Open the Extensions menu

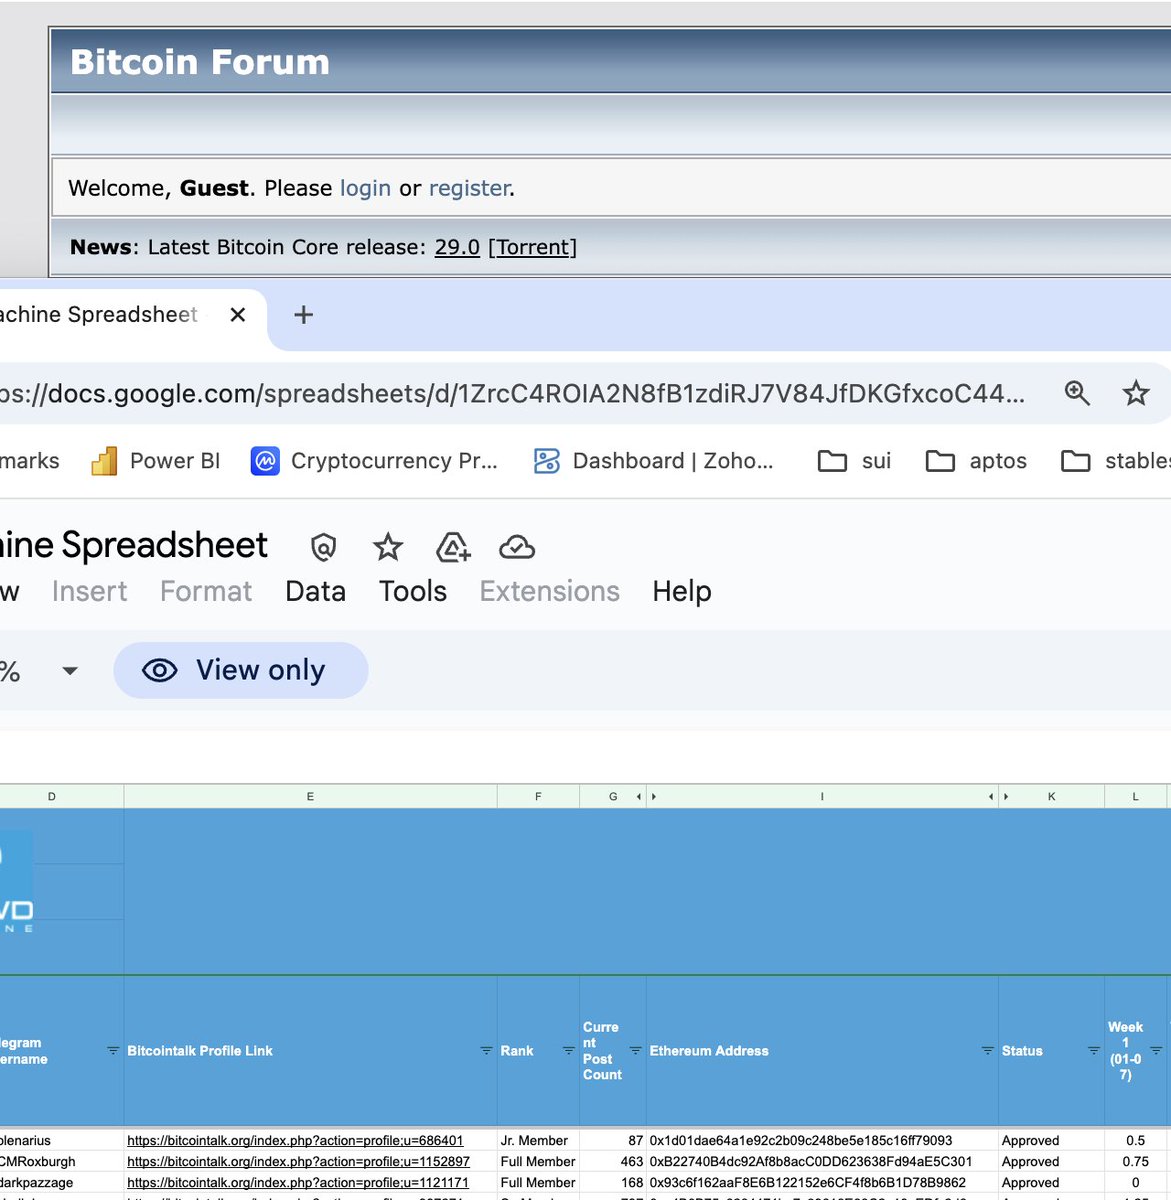click(550, 592)
